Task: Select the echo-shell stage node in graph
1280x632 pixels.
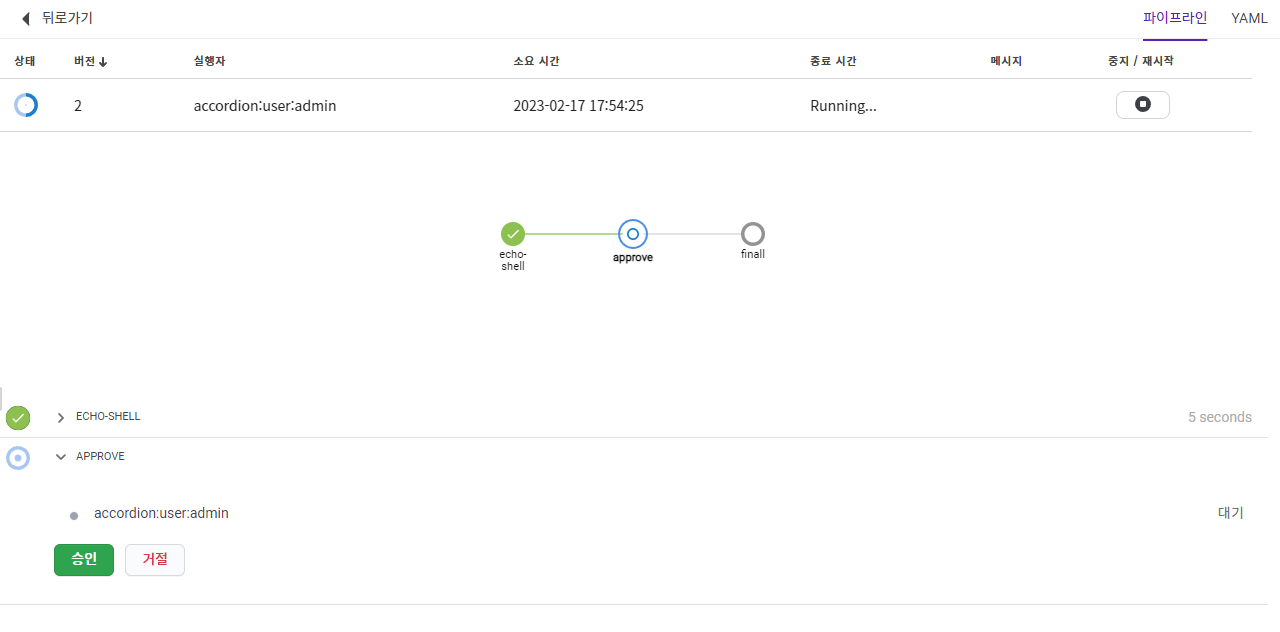Action: tap(513, 234)
